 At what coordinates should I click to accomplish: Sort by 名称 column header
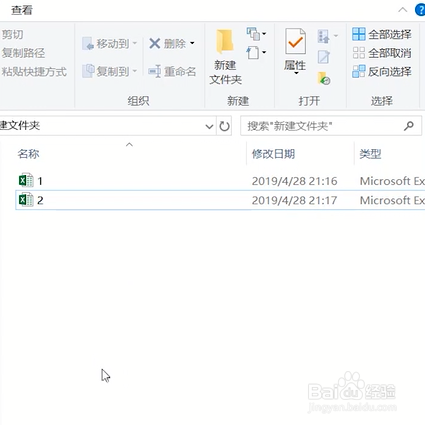(29, 154)
